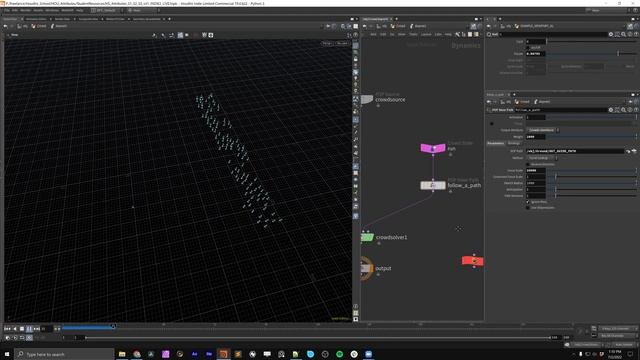
Task: Switch to the Render View tab
Action: pos(62,19)
